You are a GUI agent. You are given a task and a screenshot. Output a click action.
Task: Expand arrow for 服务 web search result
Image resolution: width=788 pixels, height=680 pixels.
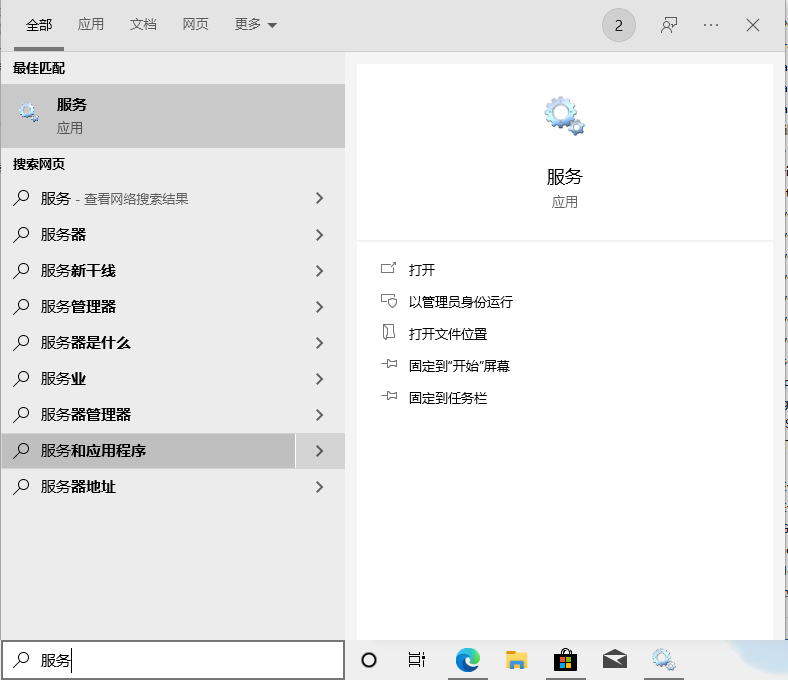tap(320, 198)
